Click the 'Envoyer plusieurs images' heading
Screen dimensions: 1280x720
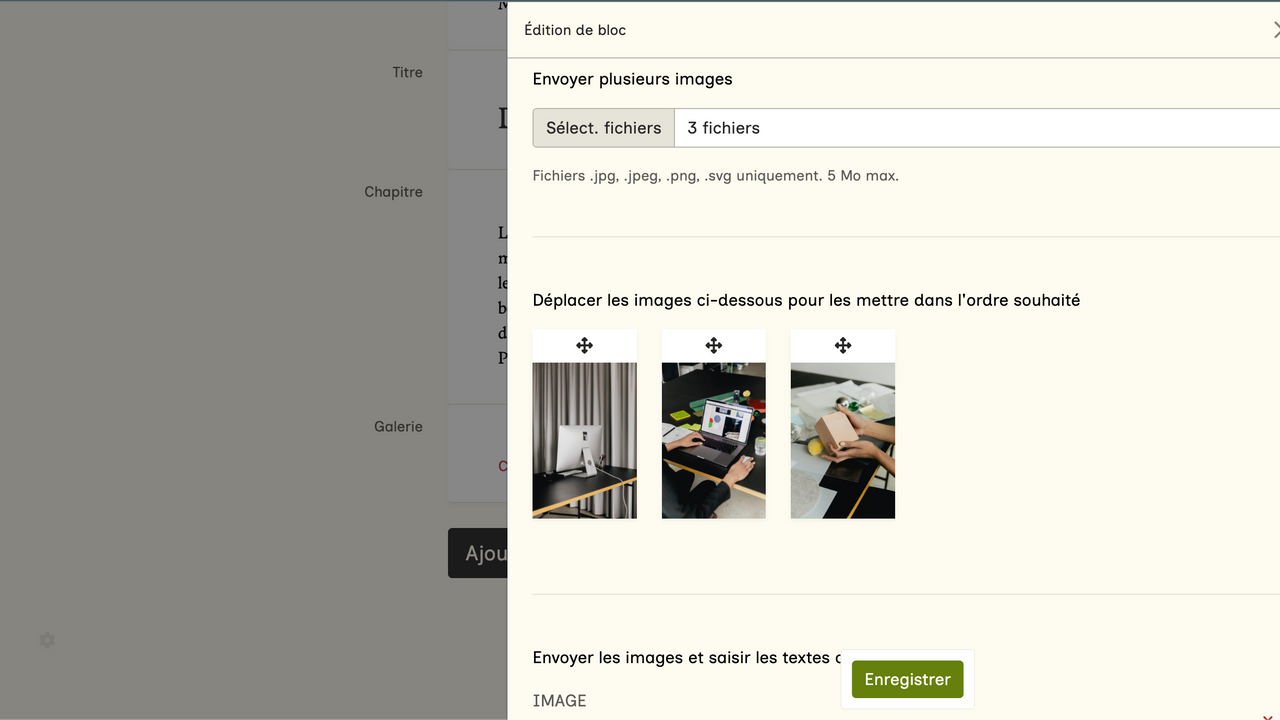632,79
